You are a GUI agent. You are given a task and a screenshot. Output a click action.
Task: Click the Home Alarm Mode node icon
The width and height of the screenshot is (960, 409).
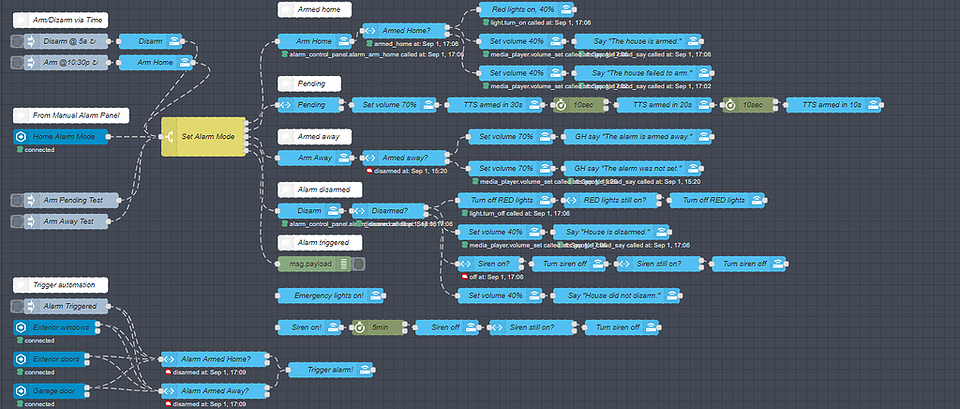tap(20, 137)
